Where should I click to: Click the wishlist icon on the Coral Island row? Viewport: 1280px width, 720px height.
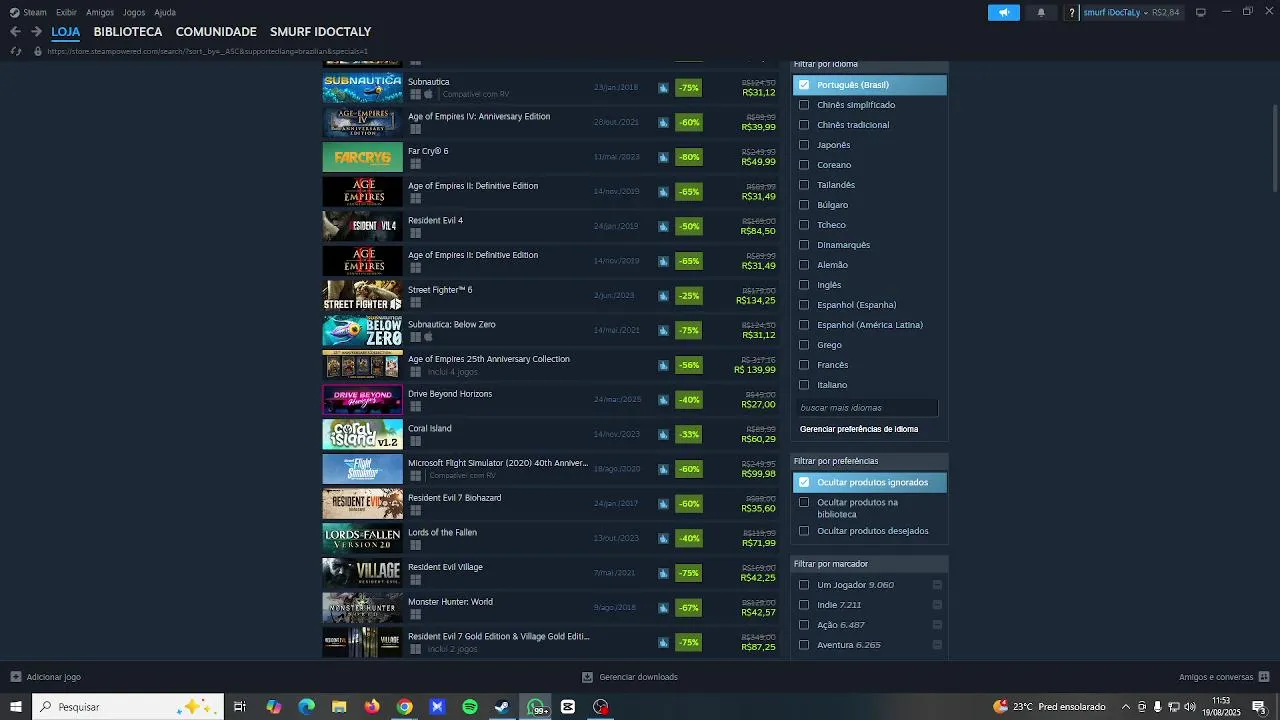click(663, 435)
